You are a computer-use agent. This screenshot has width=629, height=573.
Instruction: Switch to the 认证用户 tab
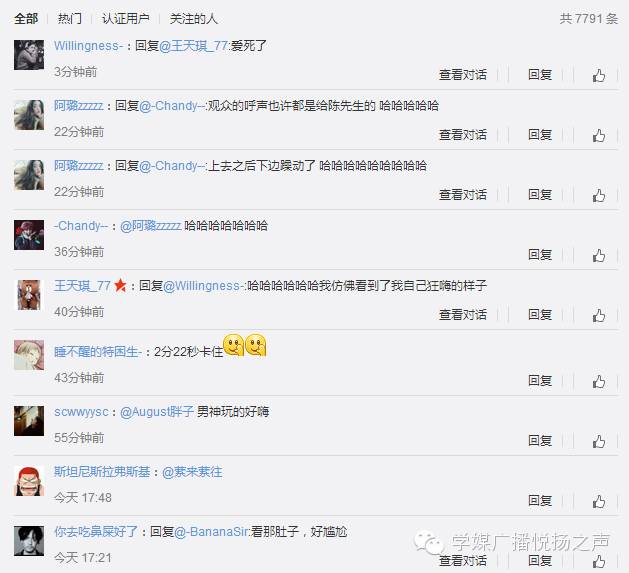[x=126, y=18]
